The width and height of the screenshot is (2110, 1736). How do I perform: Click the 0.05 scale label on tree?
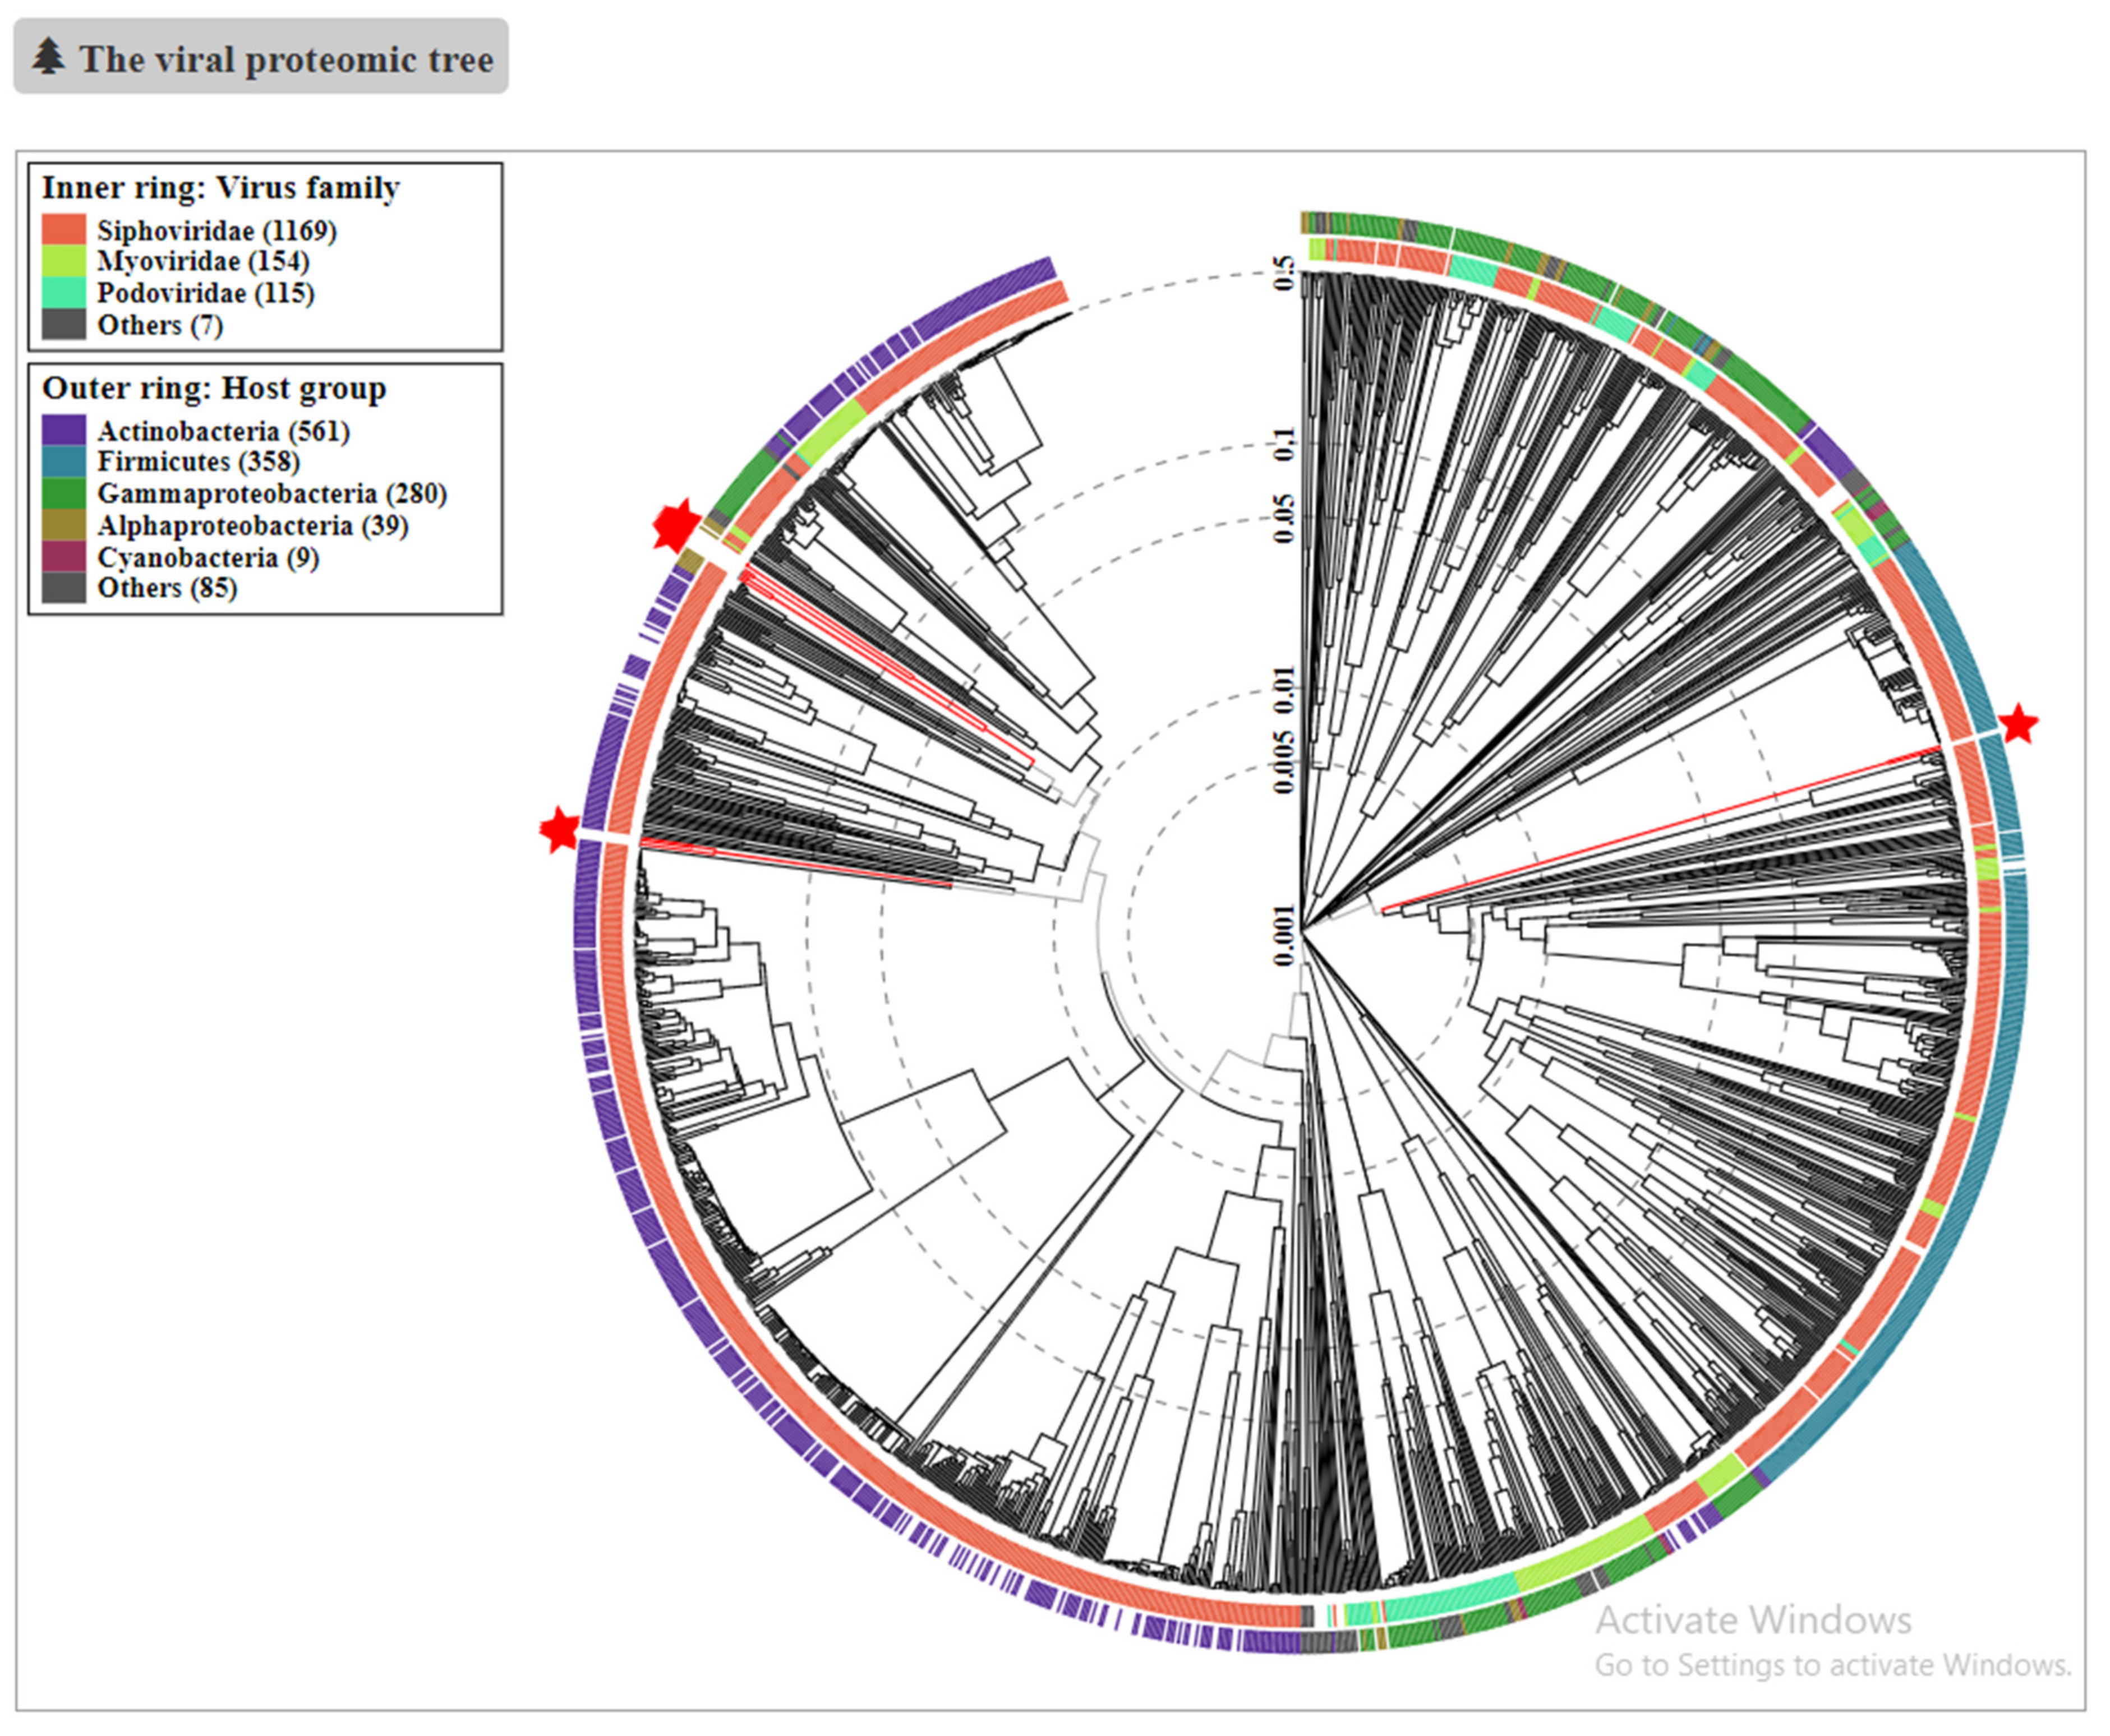coord(1285,518)
